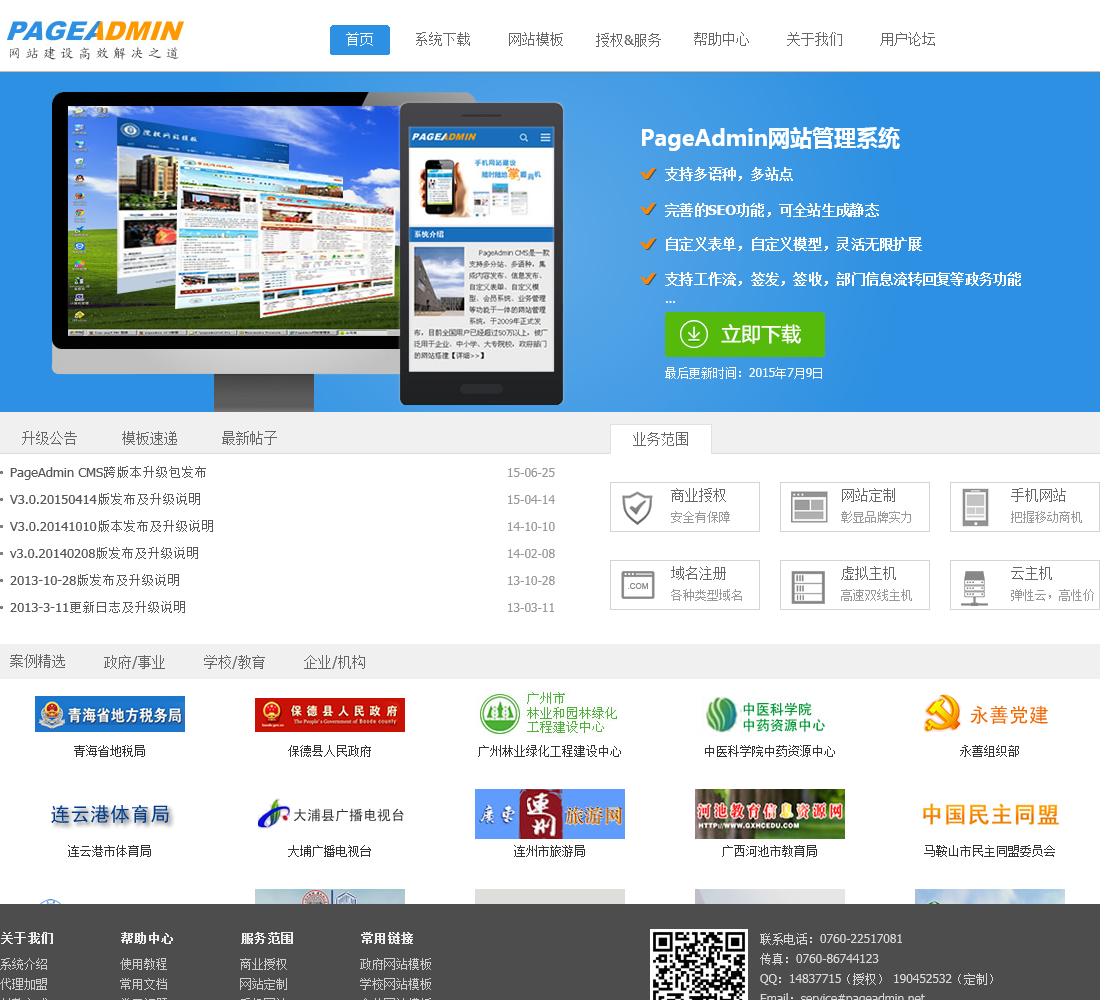Open 用户论坛 in the navigation bar
Viewport: 1100px width, 1000px height.
908,40
